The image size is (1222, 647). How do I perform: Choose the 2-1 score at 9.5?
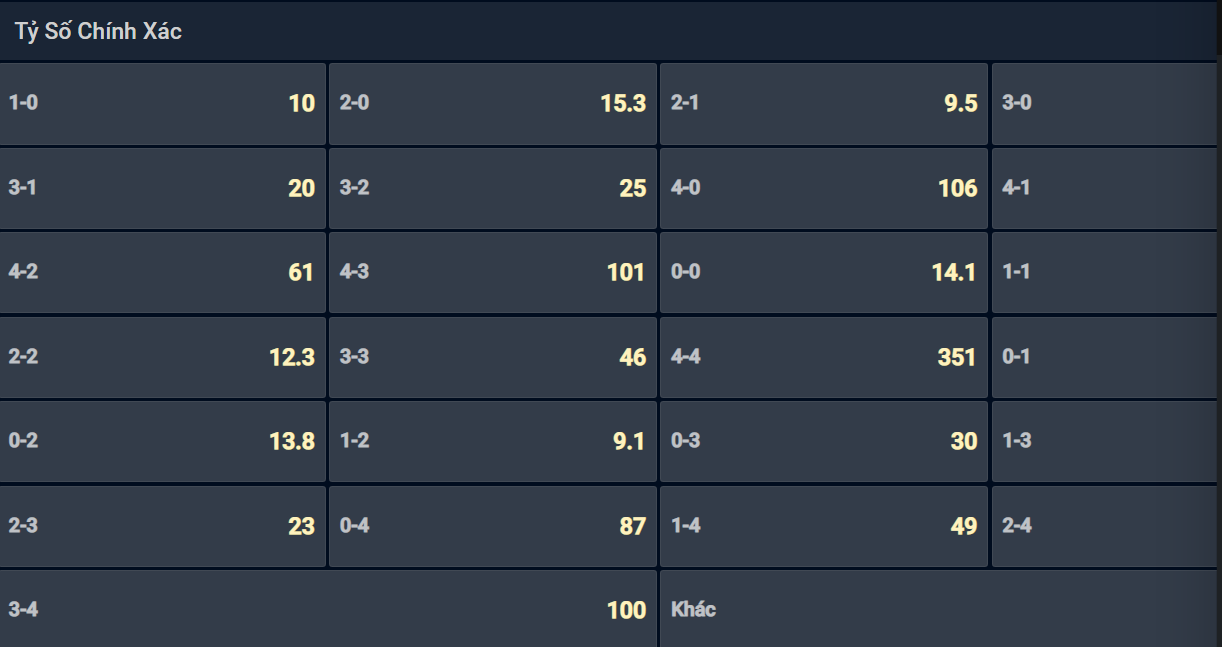point(824,103)
